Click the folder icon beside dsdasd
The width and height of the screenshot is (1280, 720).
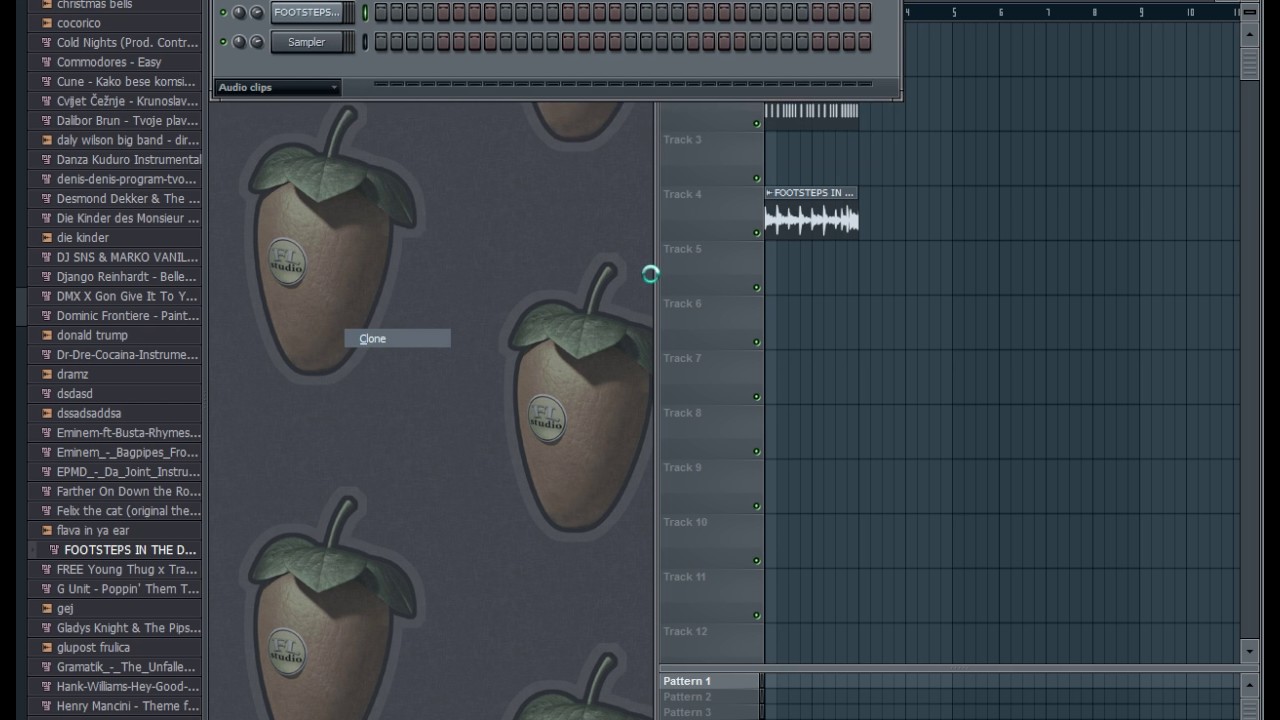pos(46,394)
